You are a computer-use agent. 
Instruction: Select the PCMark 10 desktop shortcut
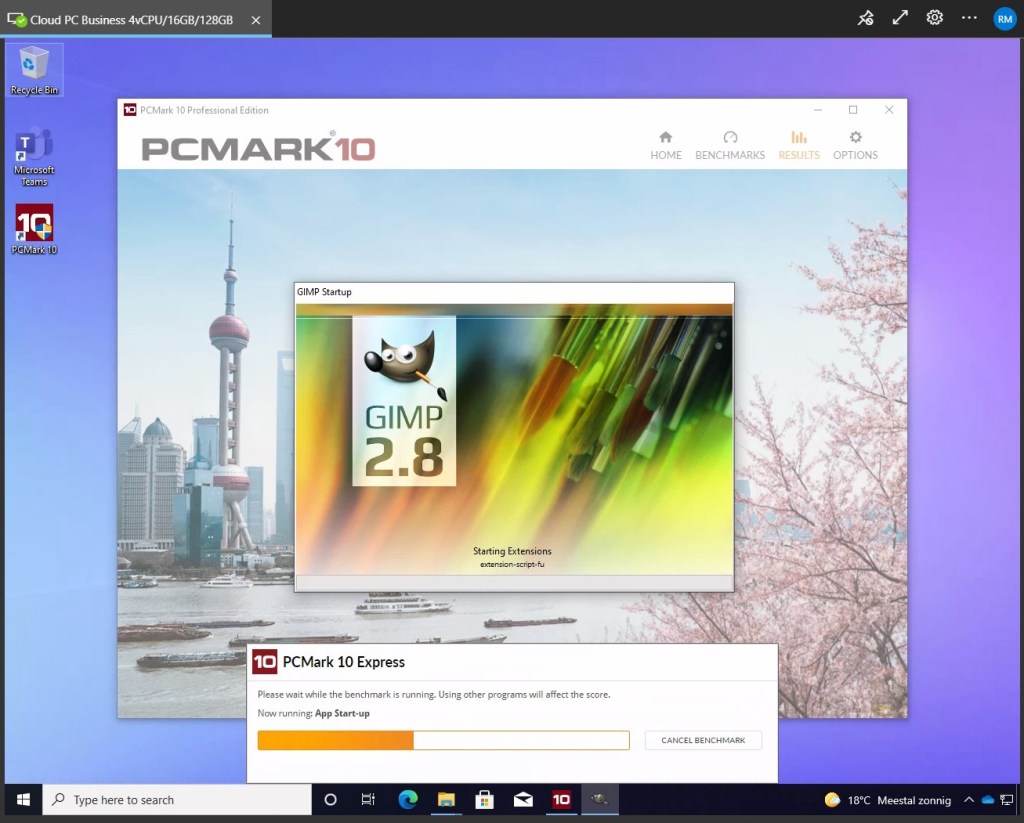(x=34, y=229)
